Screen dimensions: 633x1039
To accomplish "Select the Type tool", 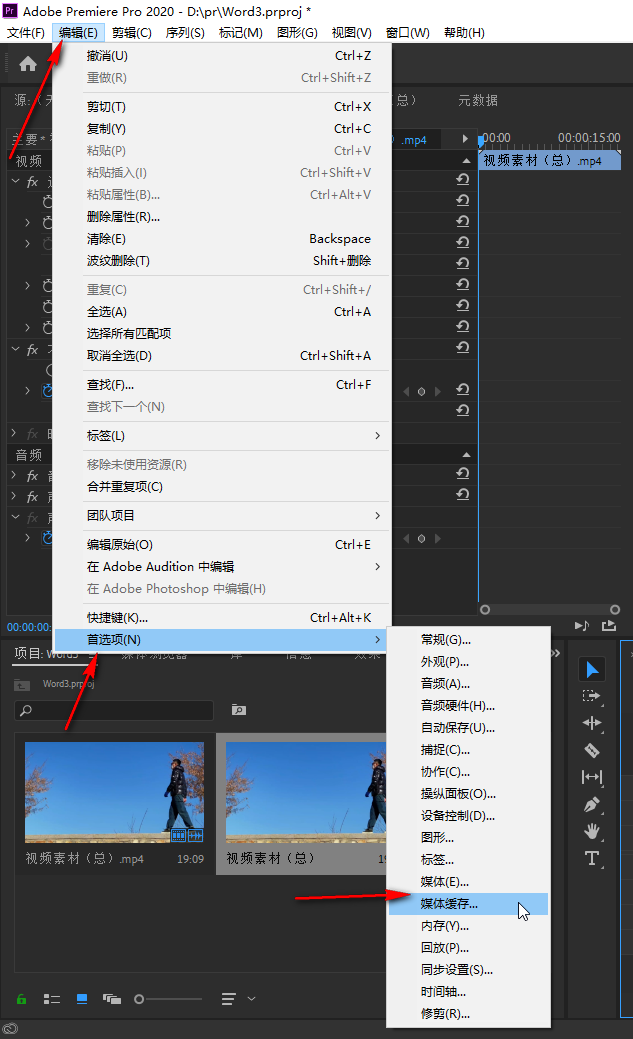I will 592,858.
